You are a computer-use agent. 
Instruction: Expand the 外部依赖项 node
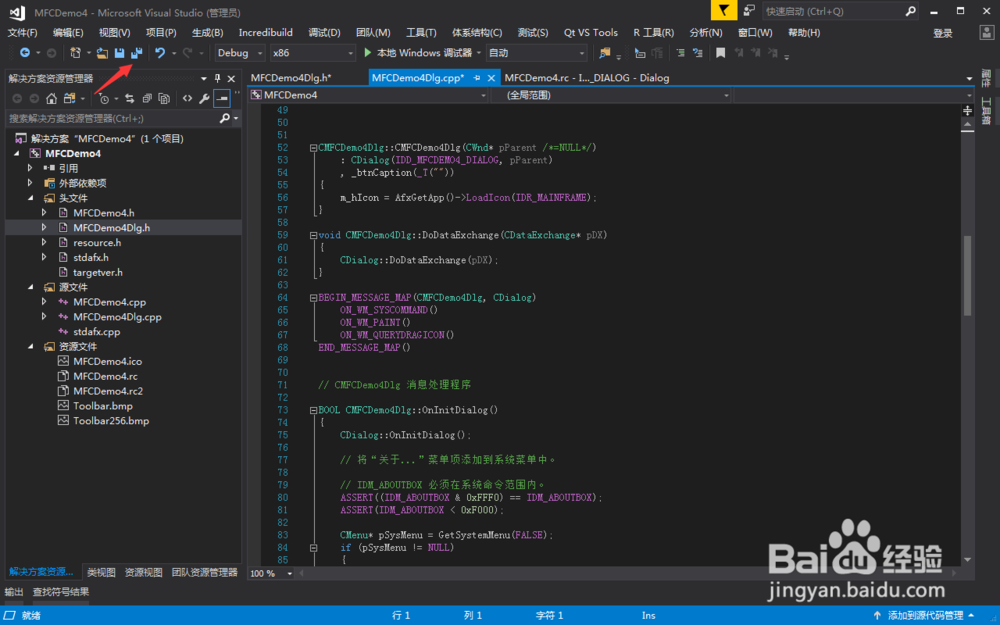point(30,183)
